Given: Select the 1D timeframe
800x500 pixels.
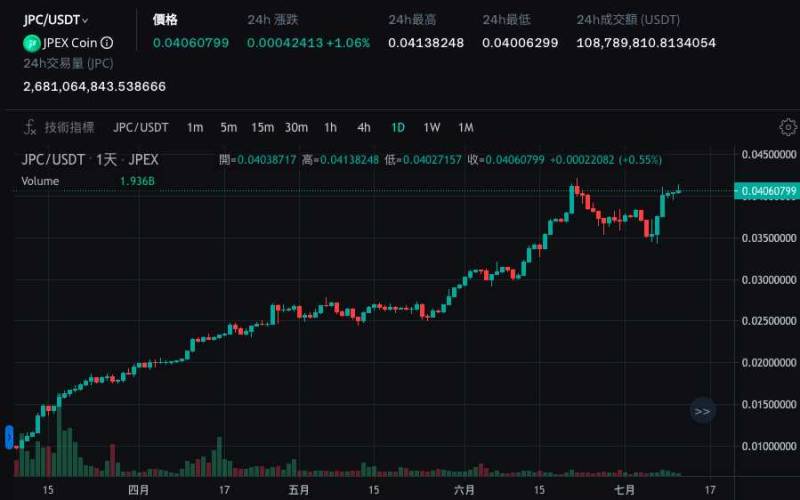Looking at the screenshot, I should (x=398, y=128).
